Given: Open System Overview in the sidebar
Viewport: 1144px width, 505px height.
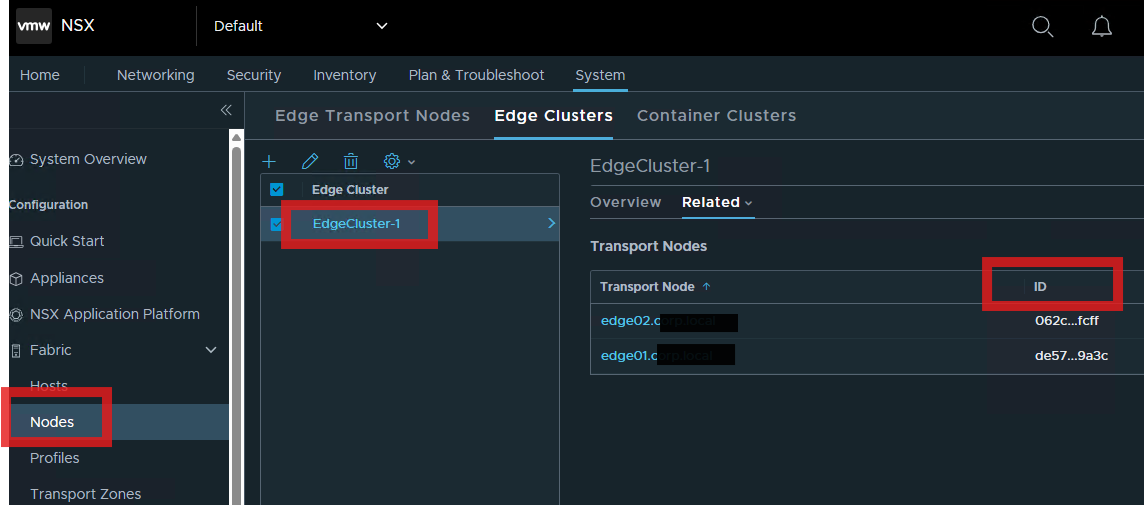Looking at the screenshot, I should click(x=88, y=159).
